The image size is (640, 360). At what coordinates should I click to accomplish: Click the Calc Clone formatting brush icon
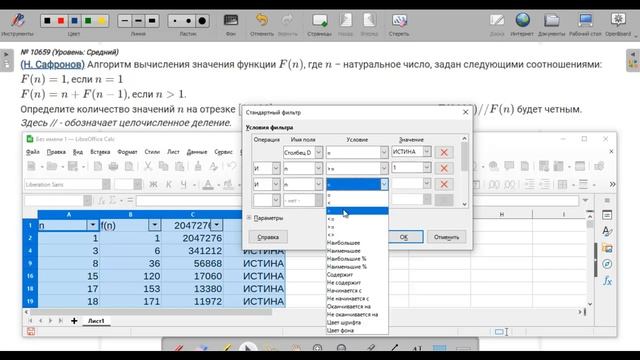(x=198, y=166)
